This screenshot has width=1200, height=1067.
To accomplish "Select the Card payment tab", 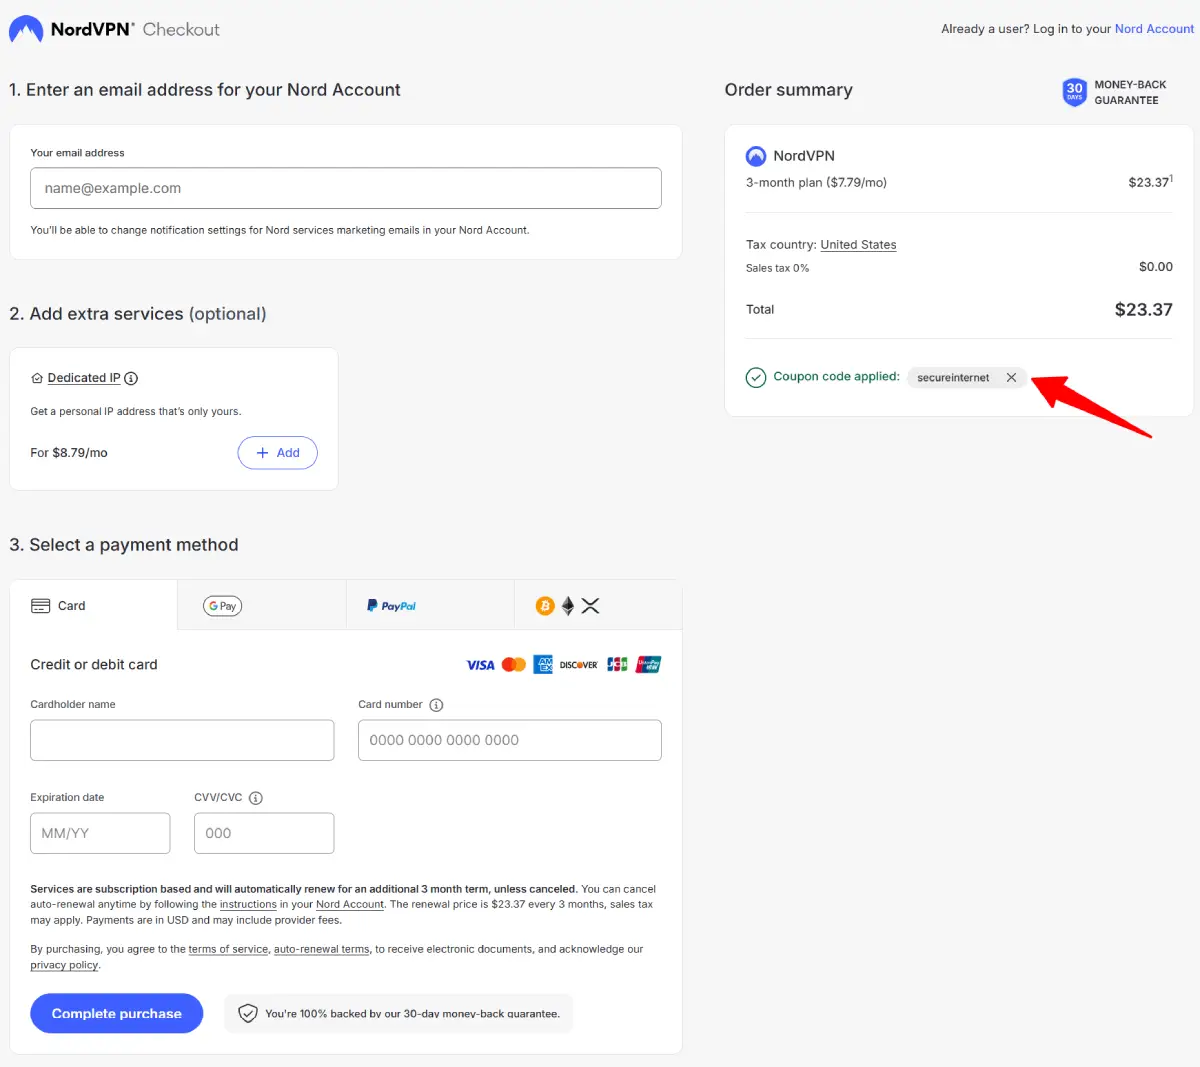I will pyautogui.click(x=93, y=606).
